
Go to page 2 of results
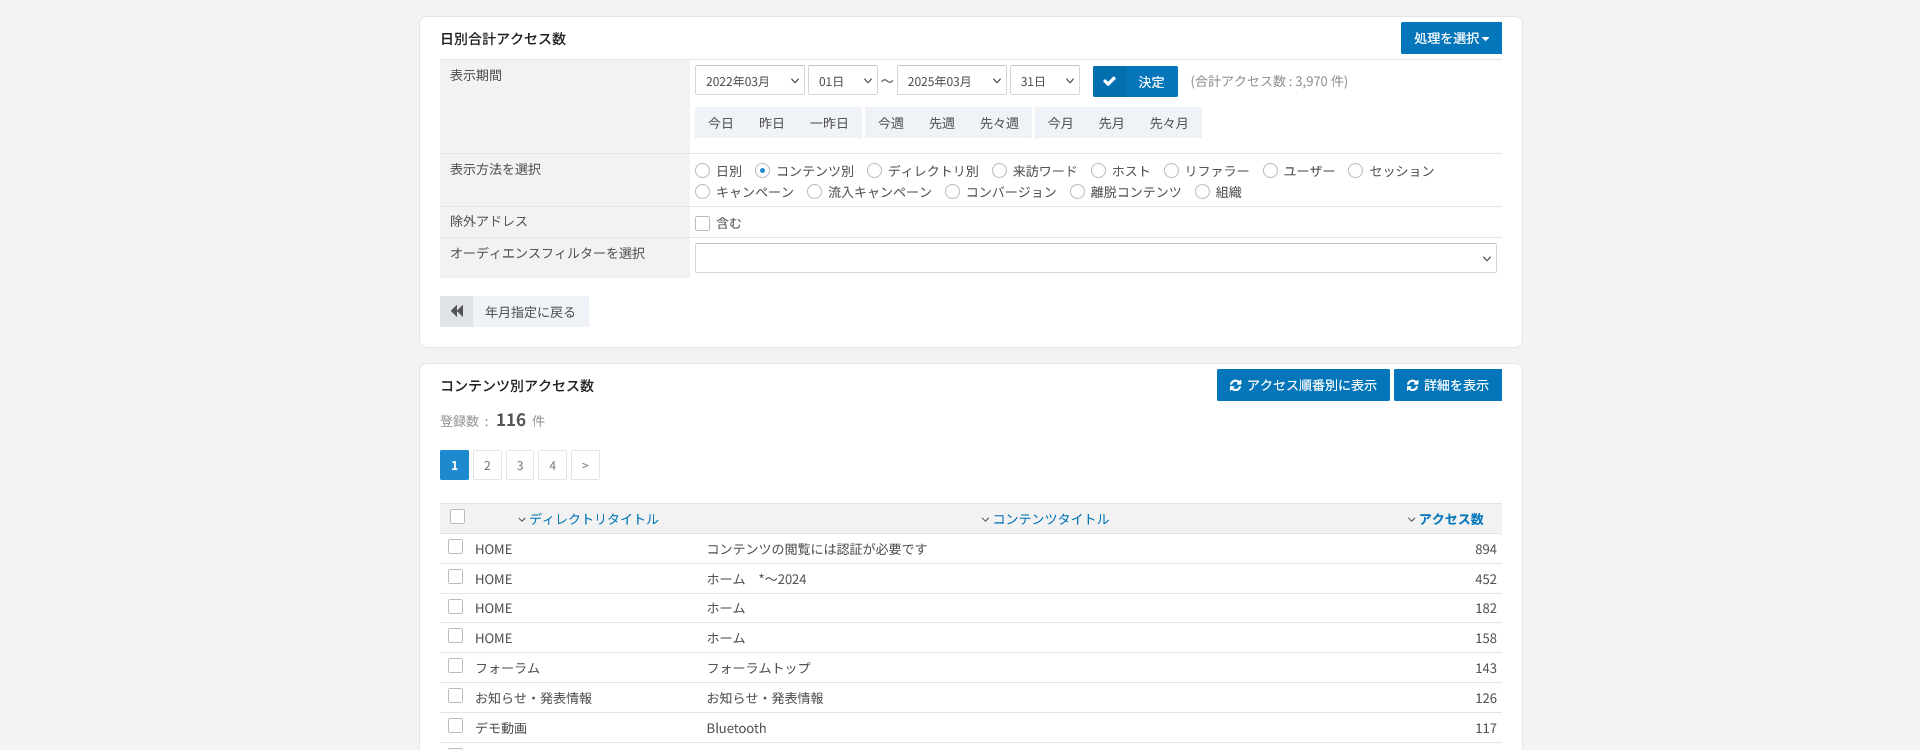pyautogui.click(x=487, y=465)
